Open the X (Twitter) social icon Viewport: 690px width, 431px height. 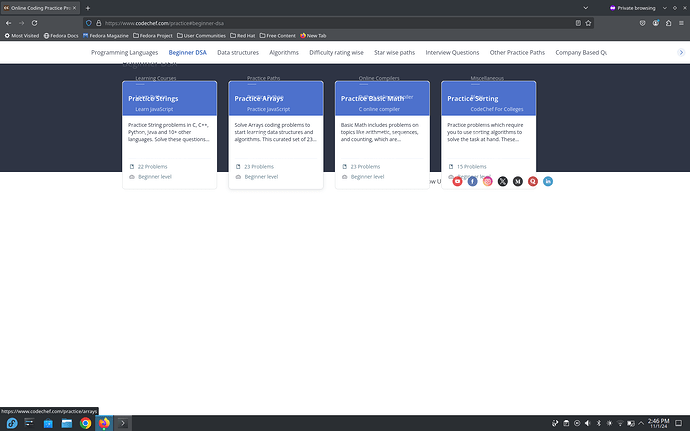click(x=503, y=181)
